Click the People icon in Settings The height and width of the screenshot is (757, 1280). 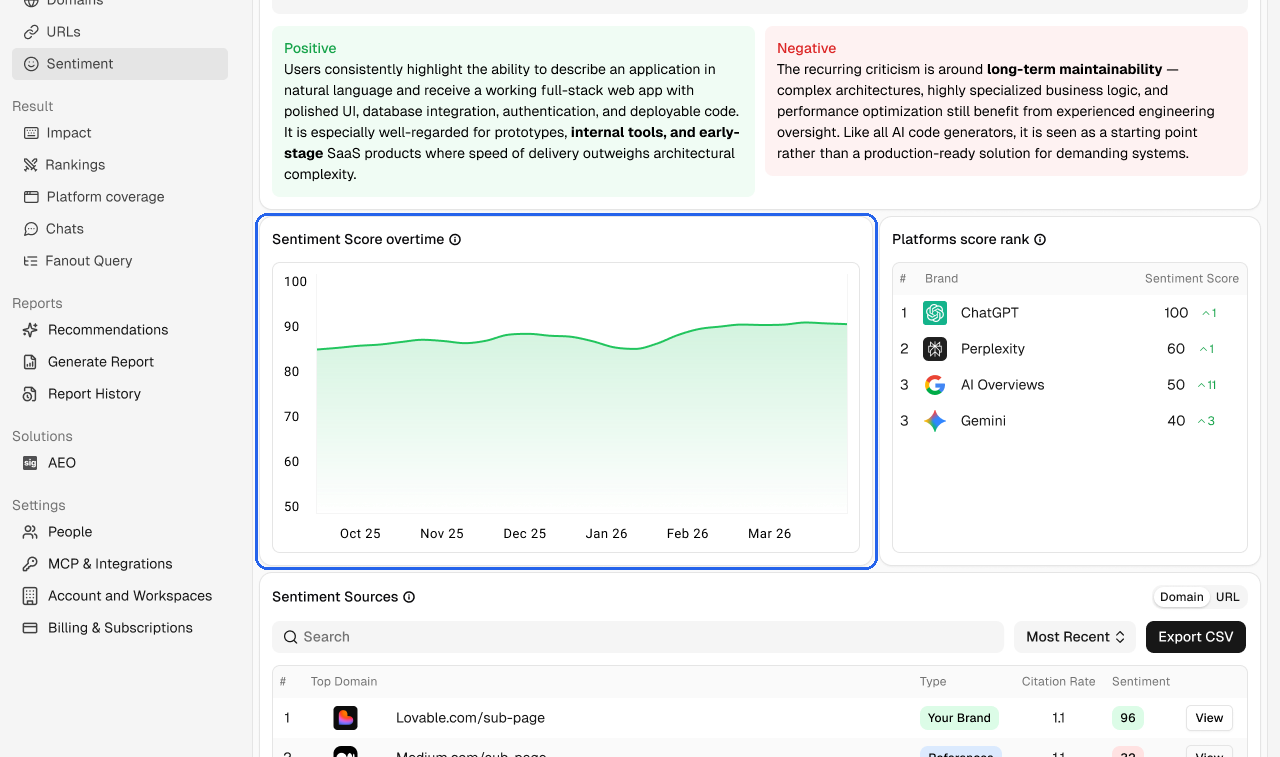(30, 532)
